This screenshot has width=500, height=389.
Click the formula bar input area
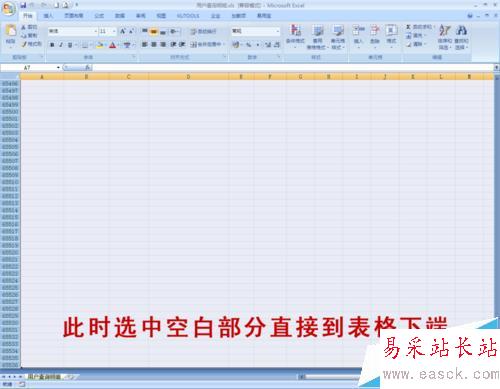point(293,68)
